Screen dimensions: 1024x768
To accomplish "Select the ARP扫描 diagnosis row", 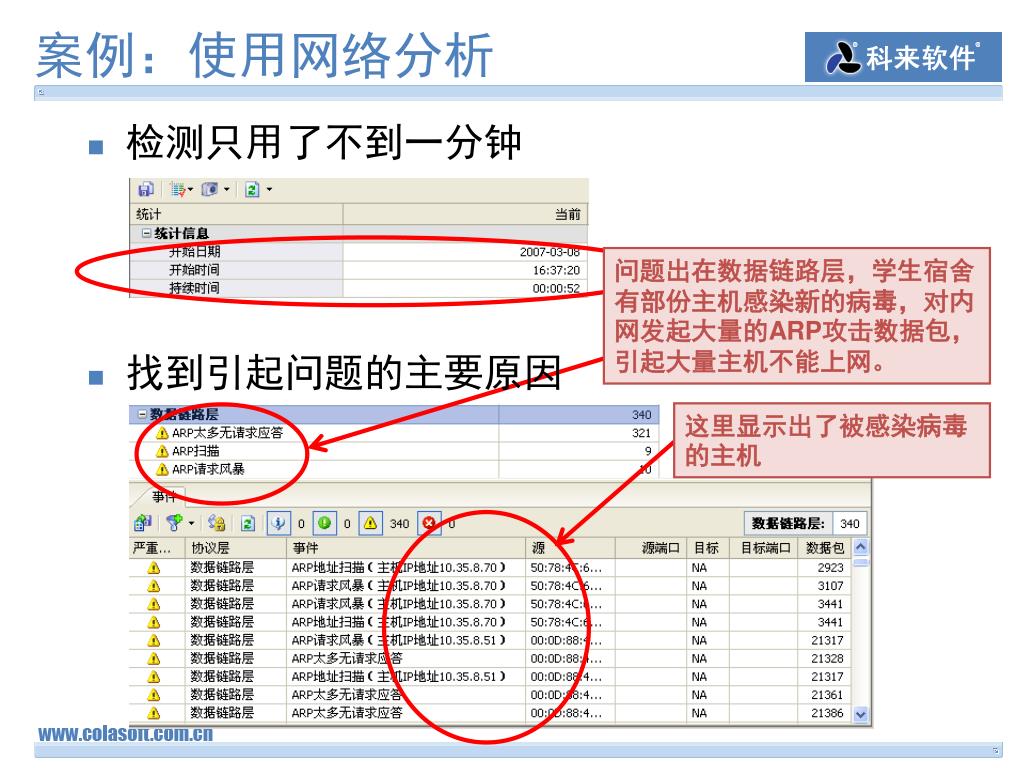I will tap(394, 451).
